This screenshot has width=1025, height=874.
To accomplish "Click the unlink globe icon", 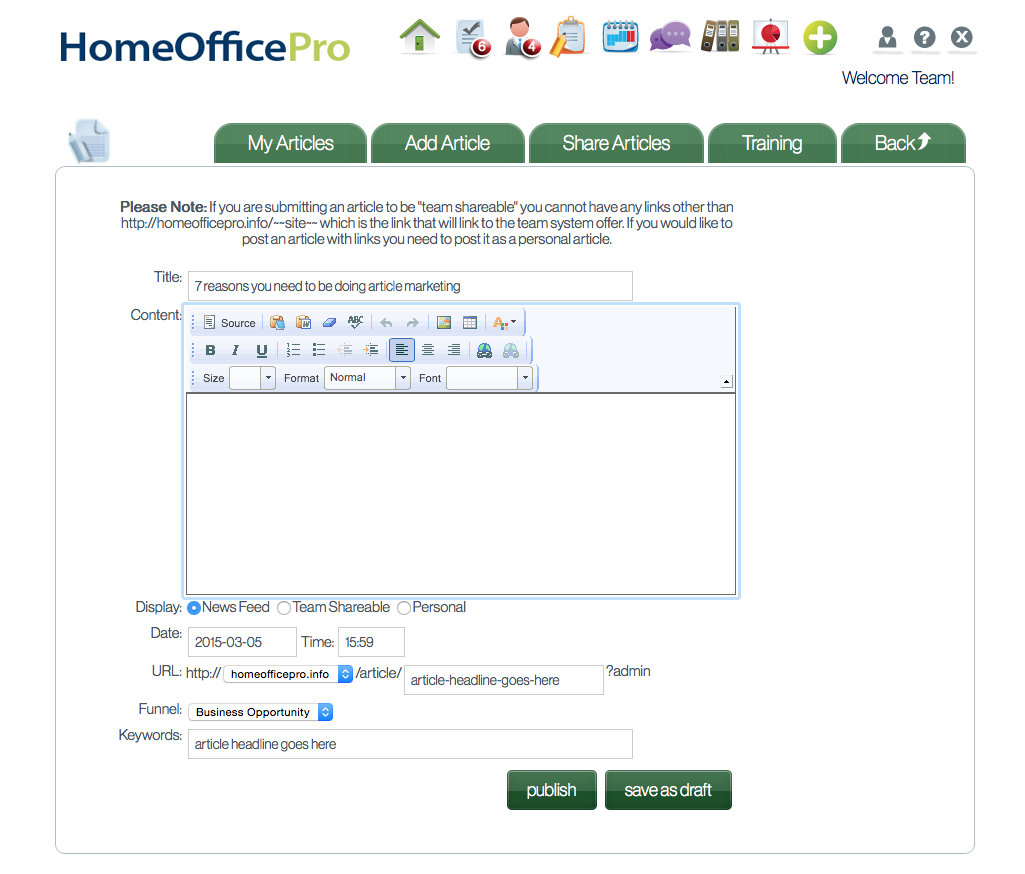I will point(511,350).
